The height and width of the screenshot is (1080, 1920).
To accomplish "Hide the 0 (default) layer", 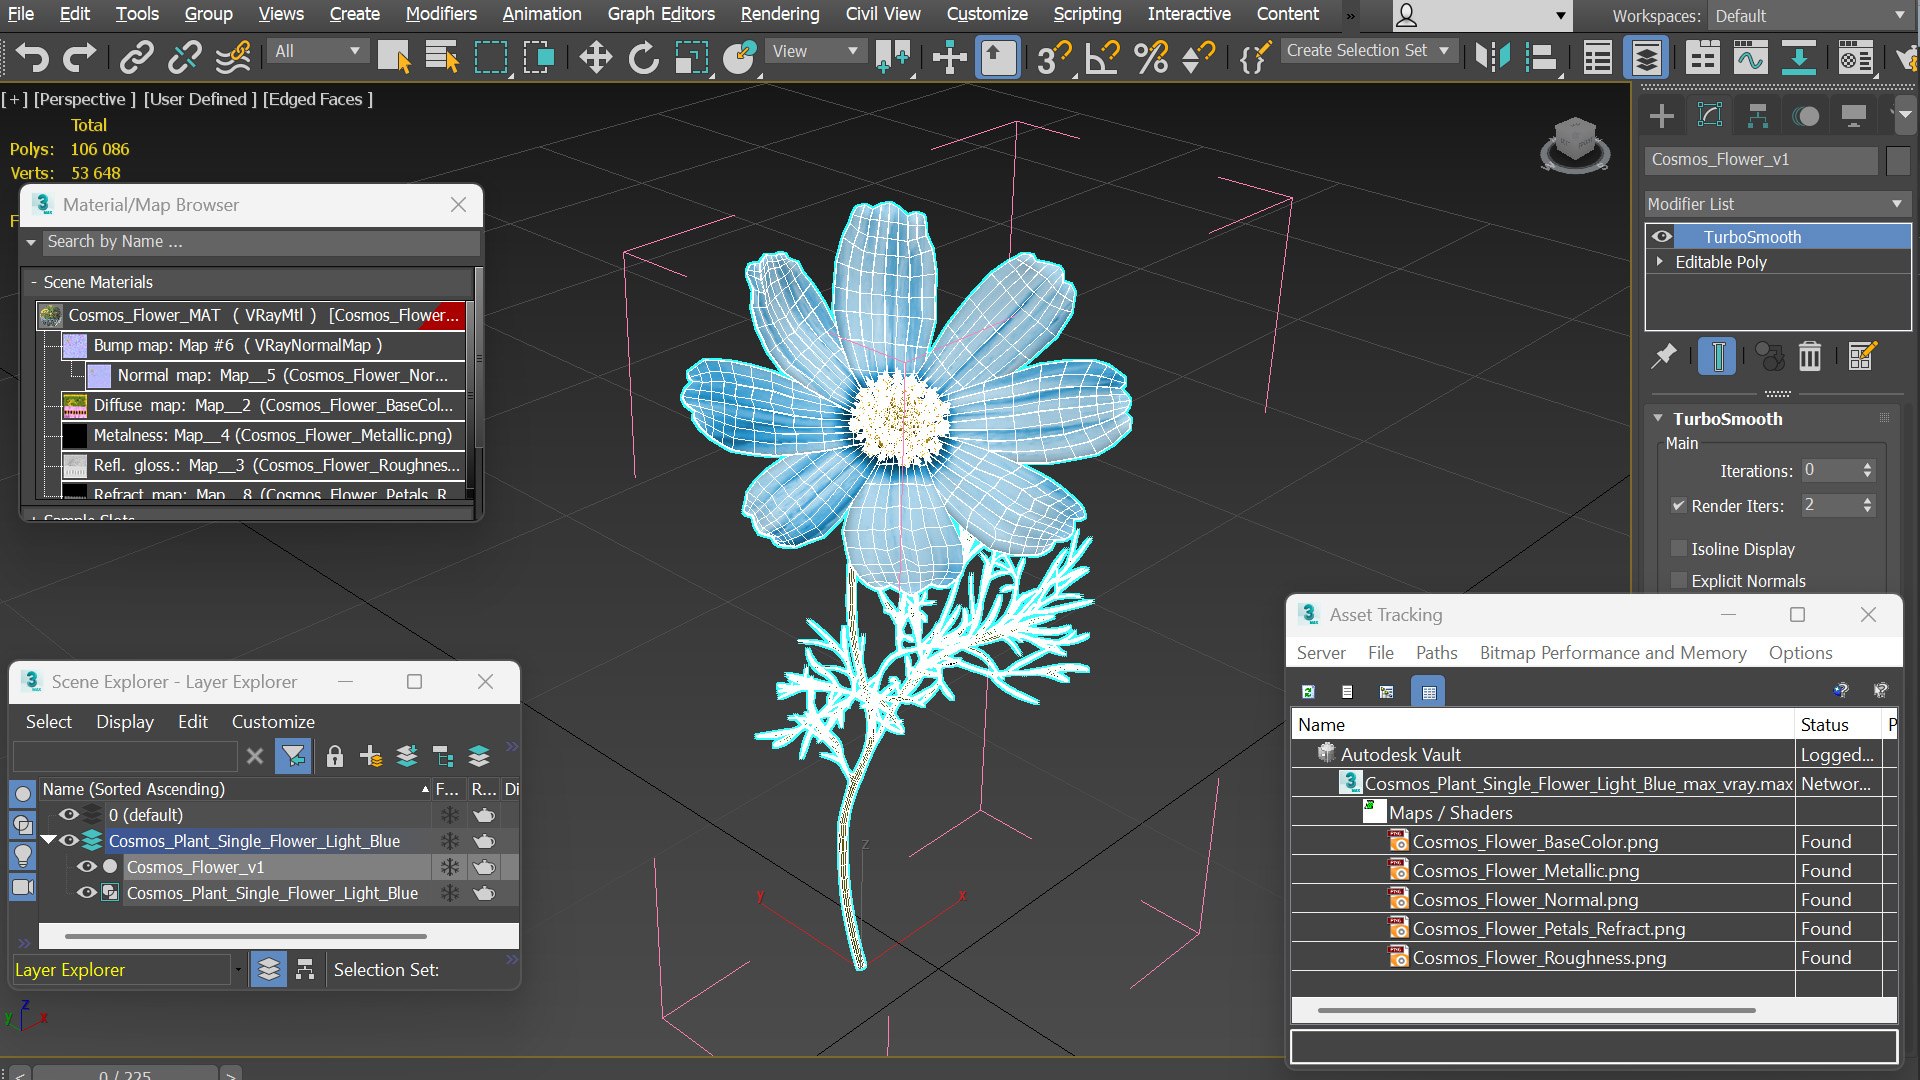I will click(68, 815).
